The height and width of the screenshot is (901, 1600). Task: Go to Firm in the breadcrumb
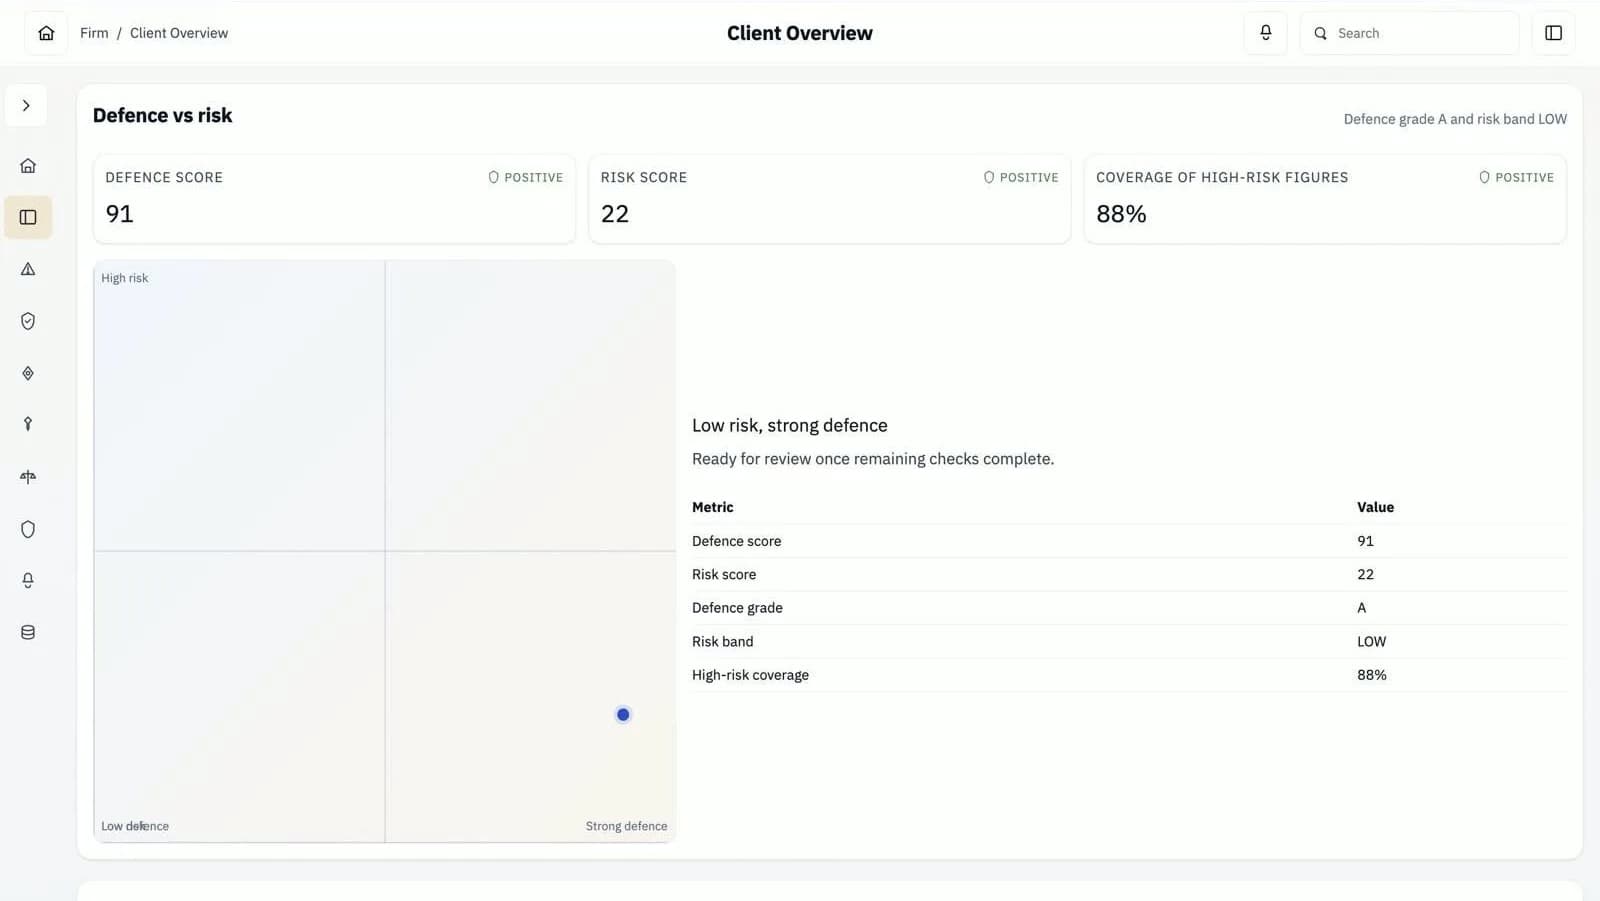pos(93,32)
